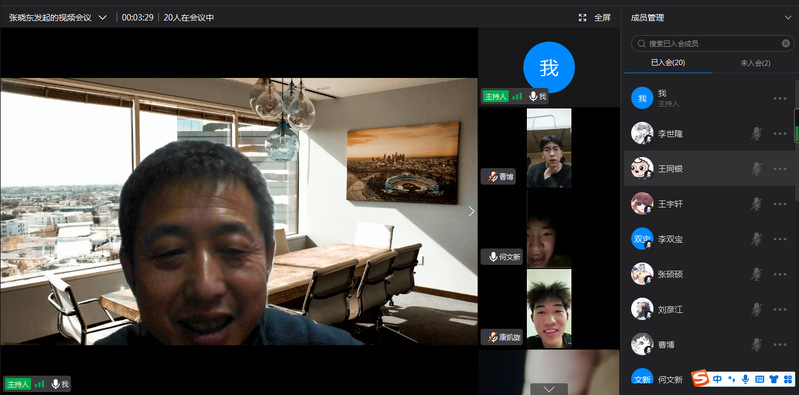Toggle the muted mic icon for 张硕硕

tap(756, 274)
